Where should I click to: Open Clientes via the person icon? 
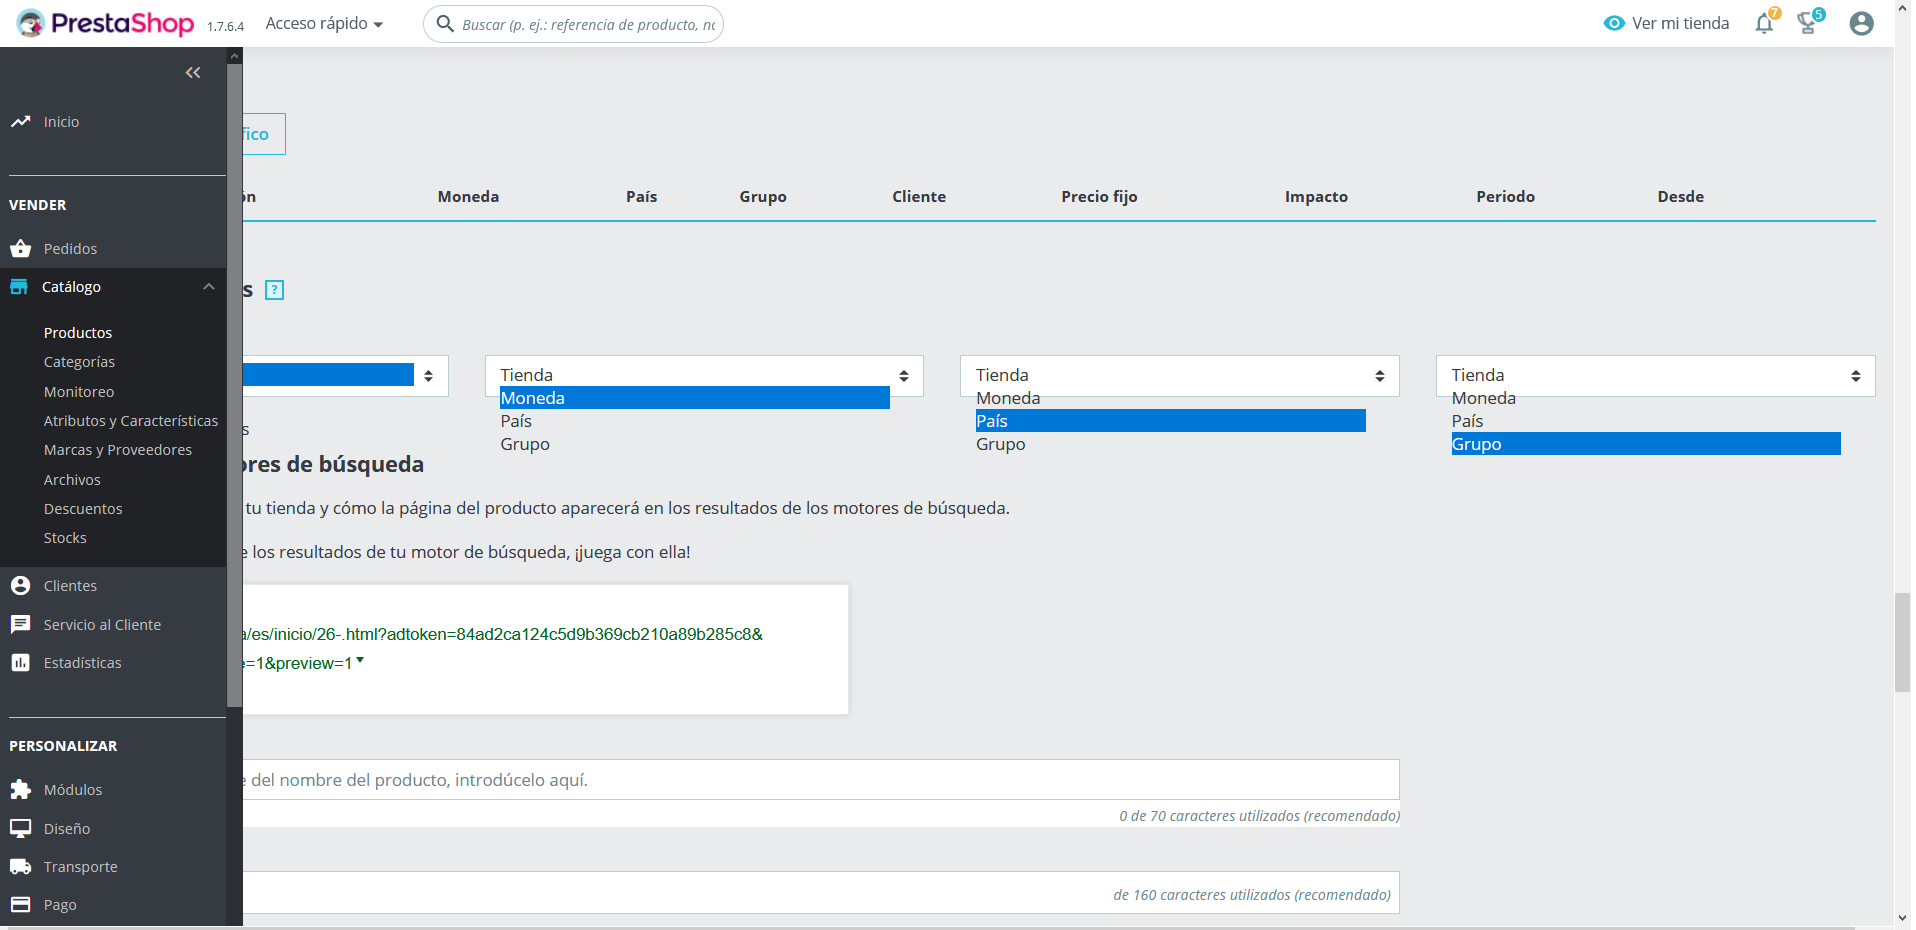tap(20, 585)
